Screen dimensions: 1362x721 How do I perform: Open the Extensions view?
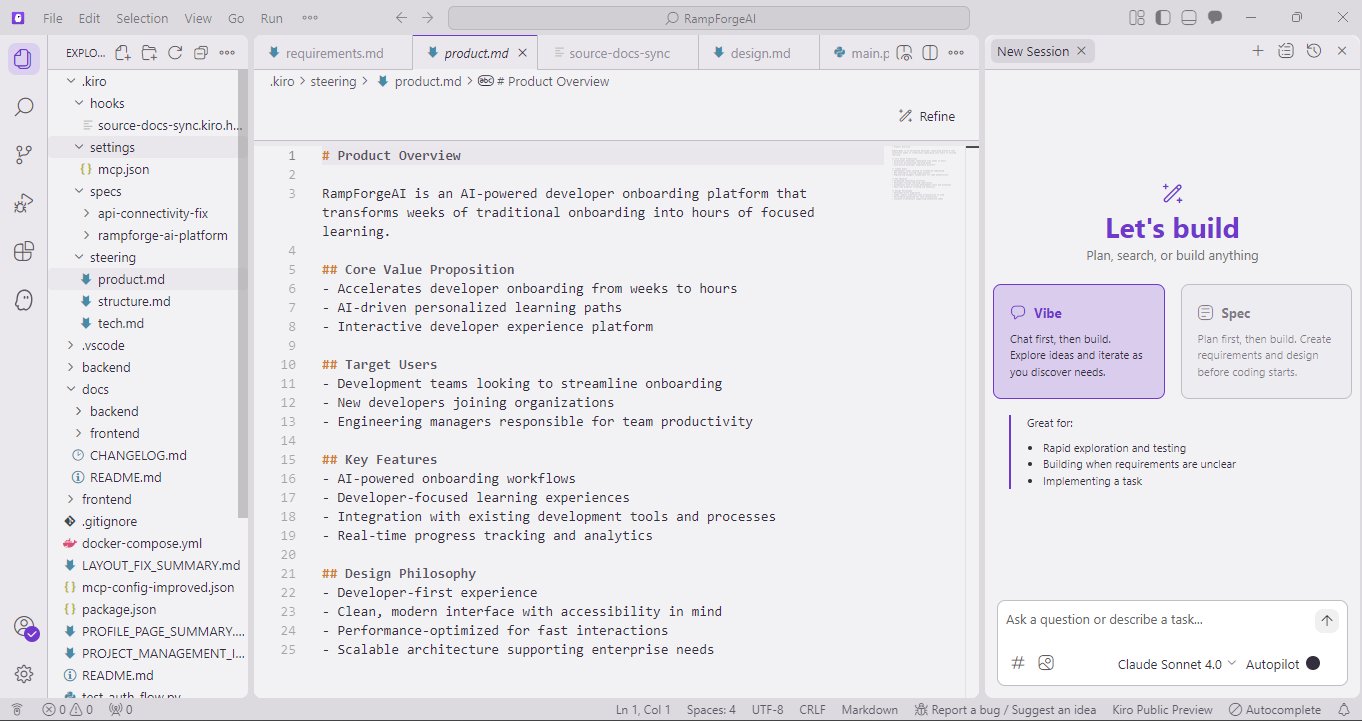(x=24, y=251)
